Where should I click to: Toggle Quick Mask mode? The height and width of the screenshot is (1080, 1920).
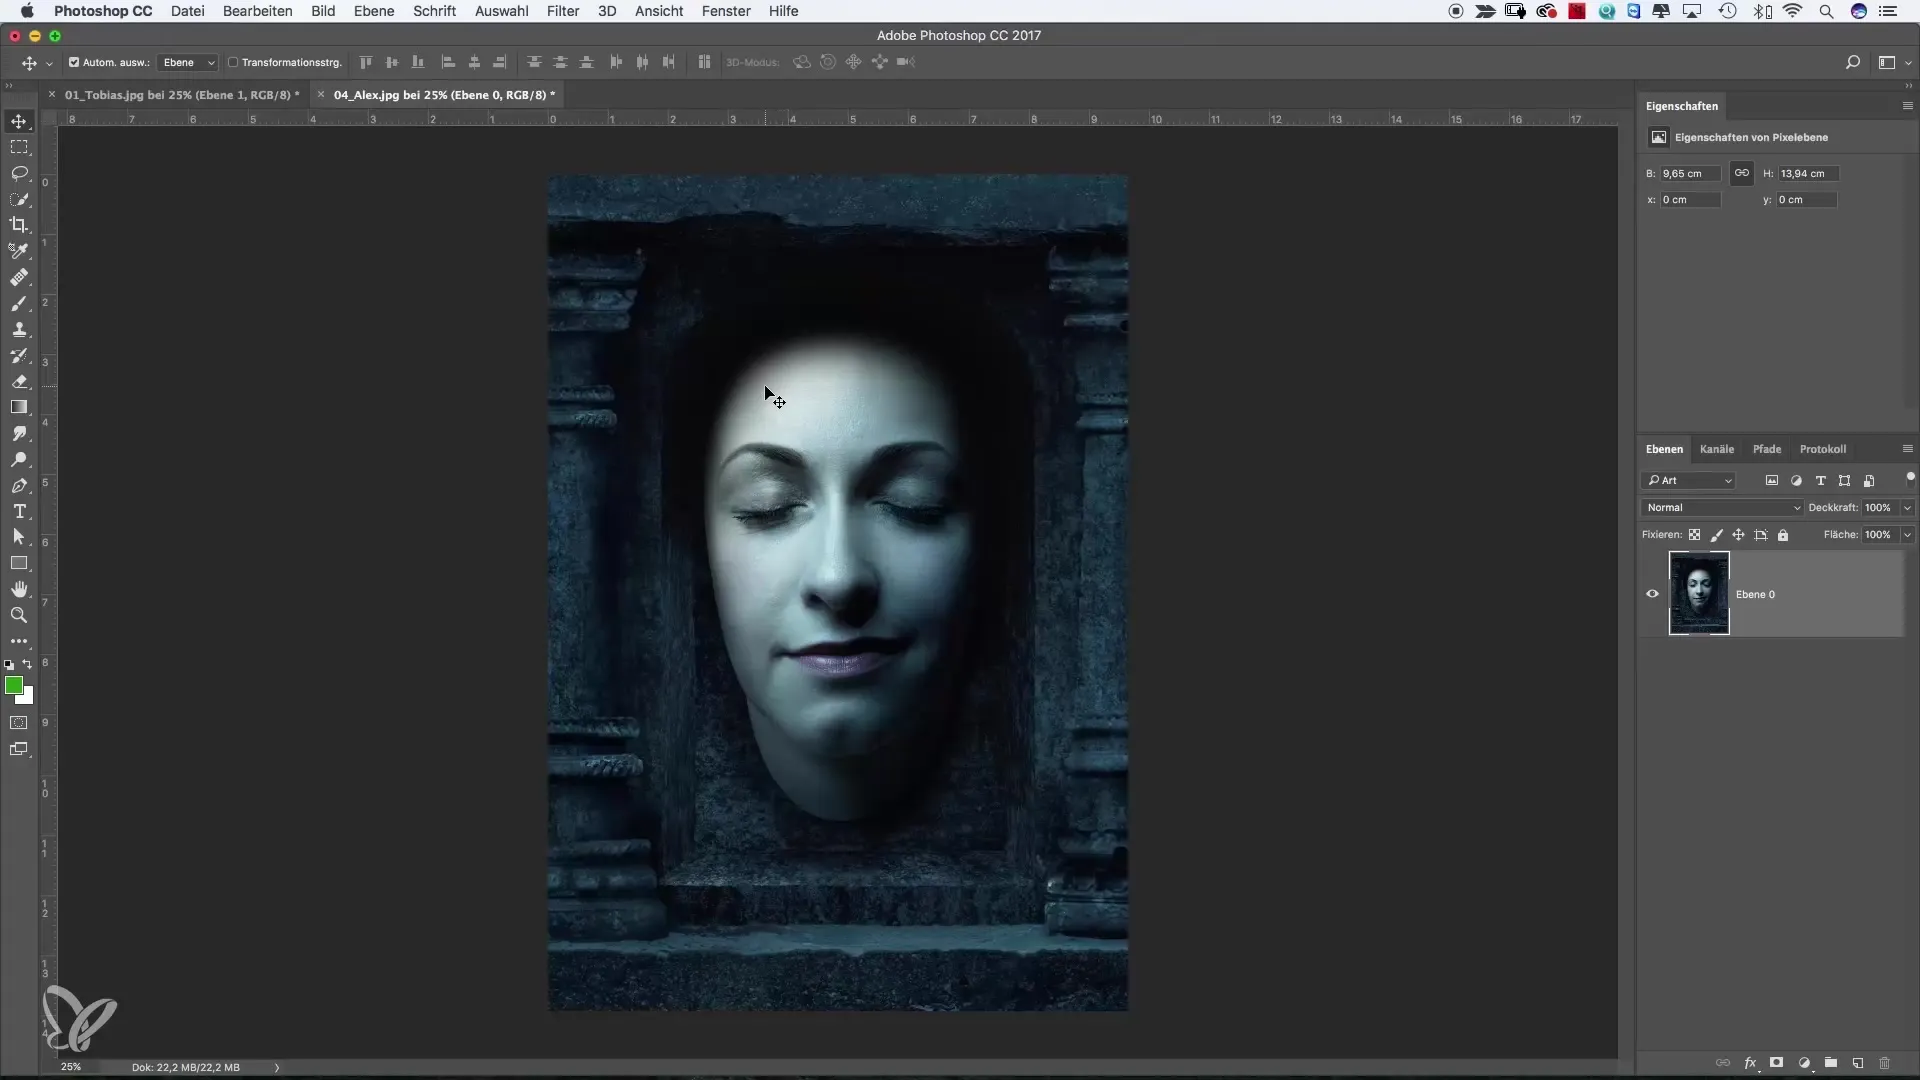tap(19, 723)
